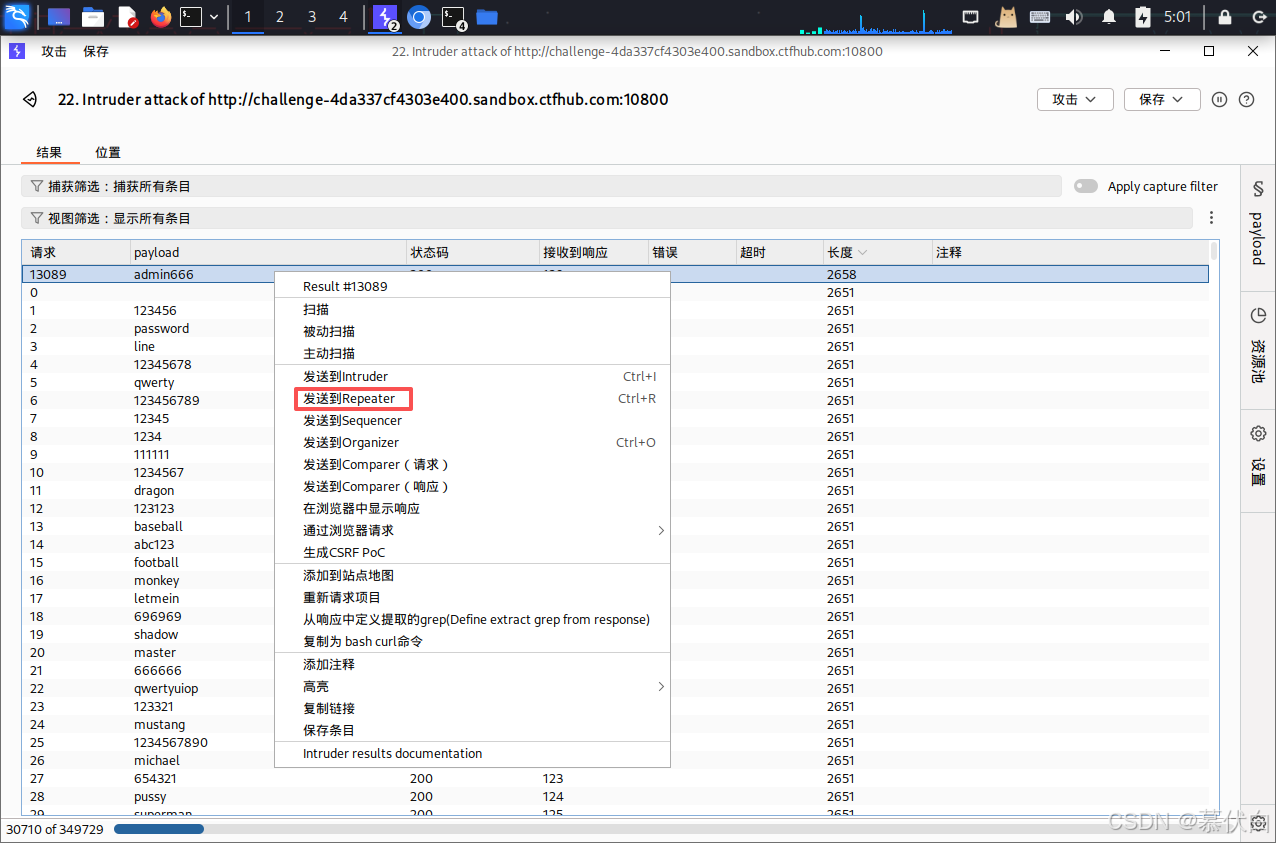Open the file manager taskbar launcher
Viewport: 1276px width, 843px height.
point(93,17)
